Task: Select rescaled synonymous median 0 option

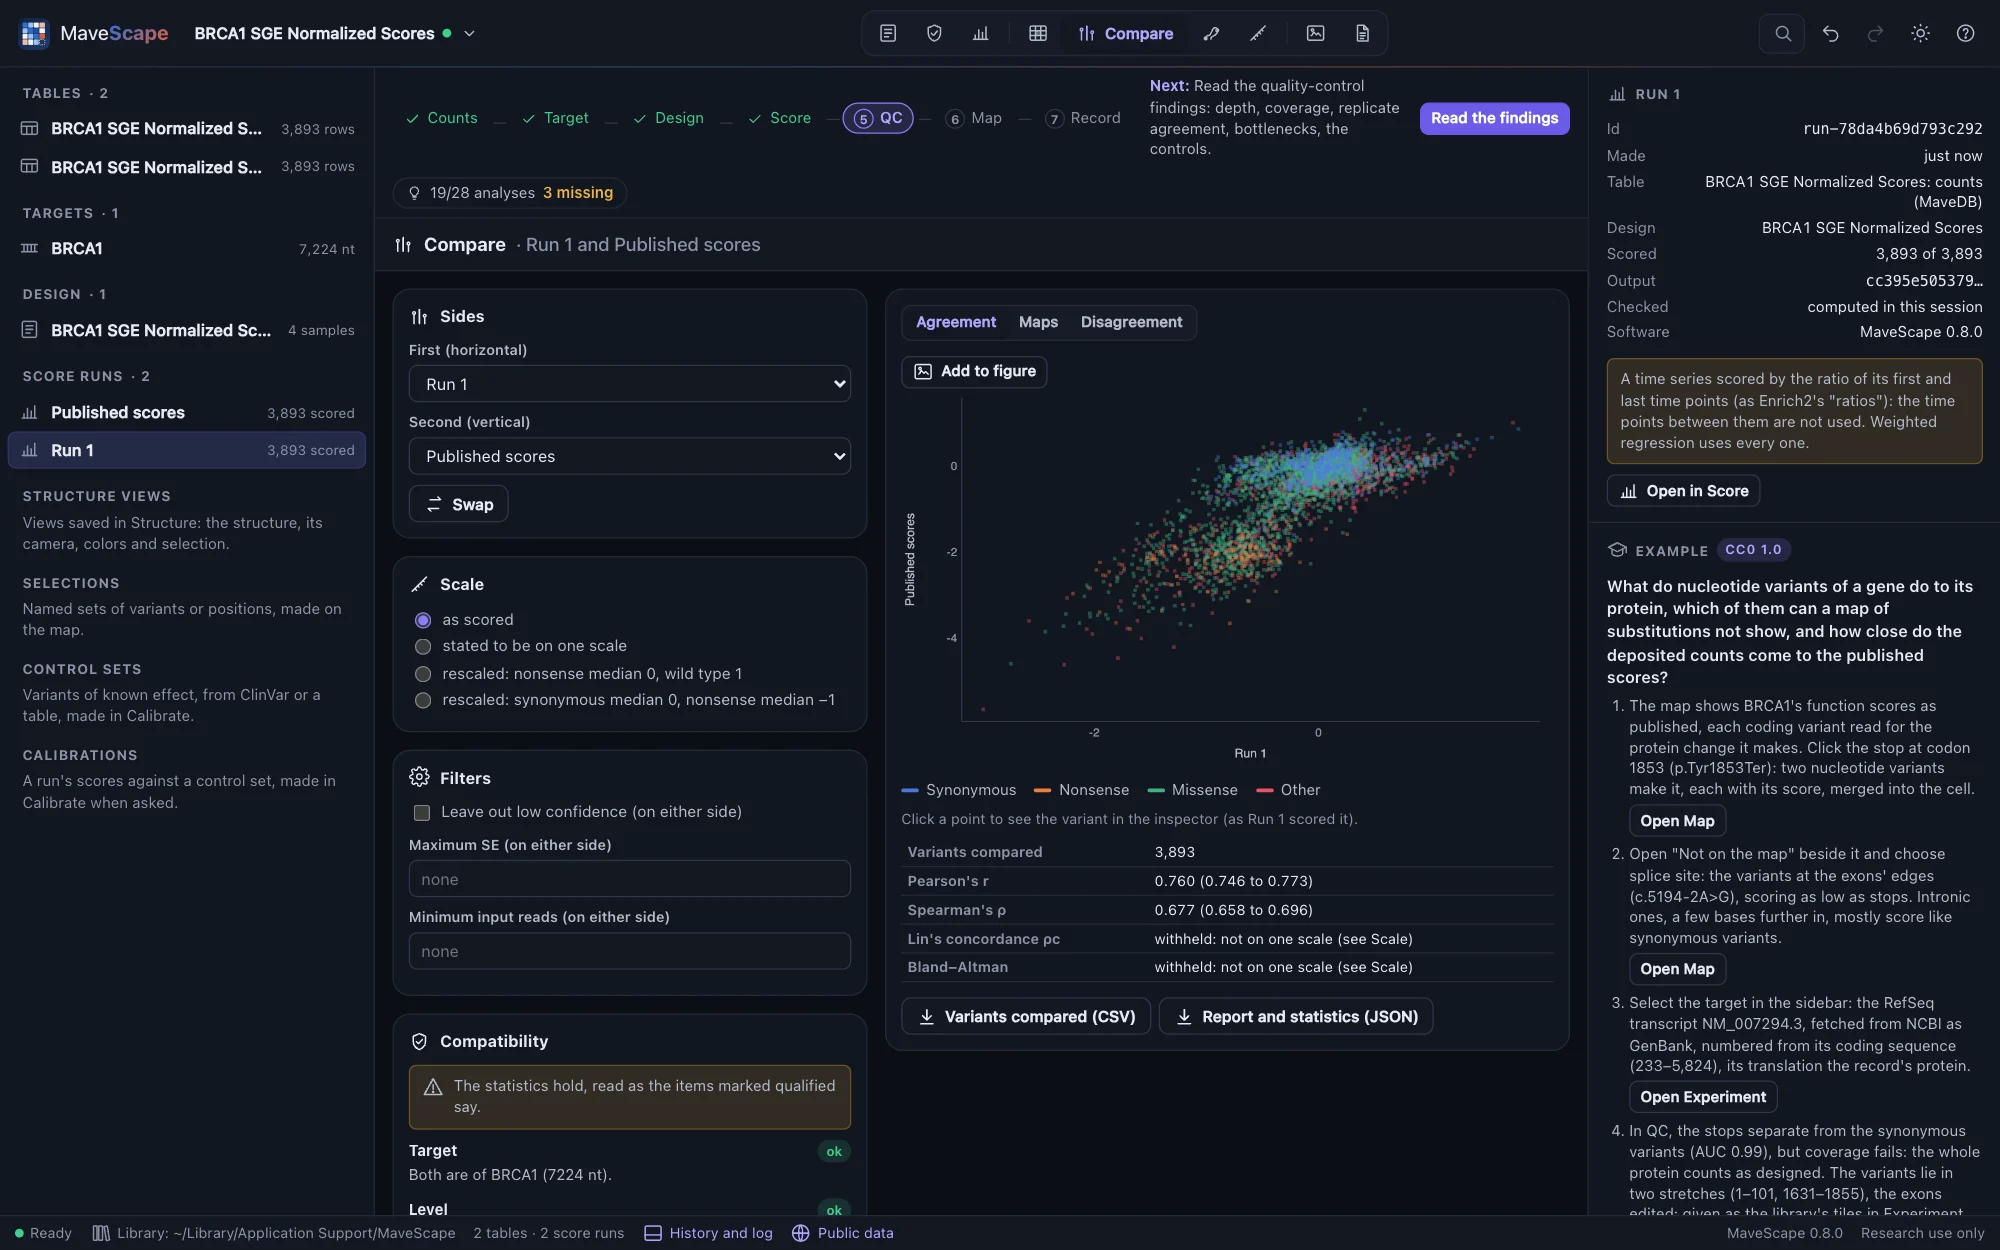Action: tap(423, 700)
